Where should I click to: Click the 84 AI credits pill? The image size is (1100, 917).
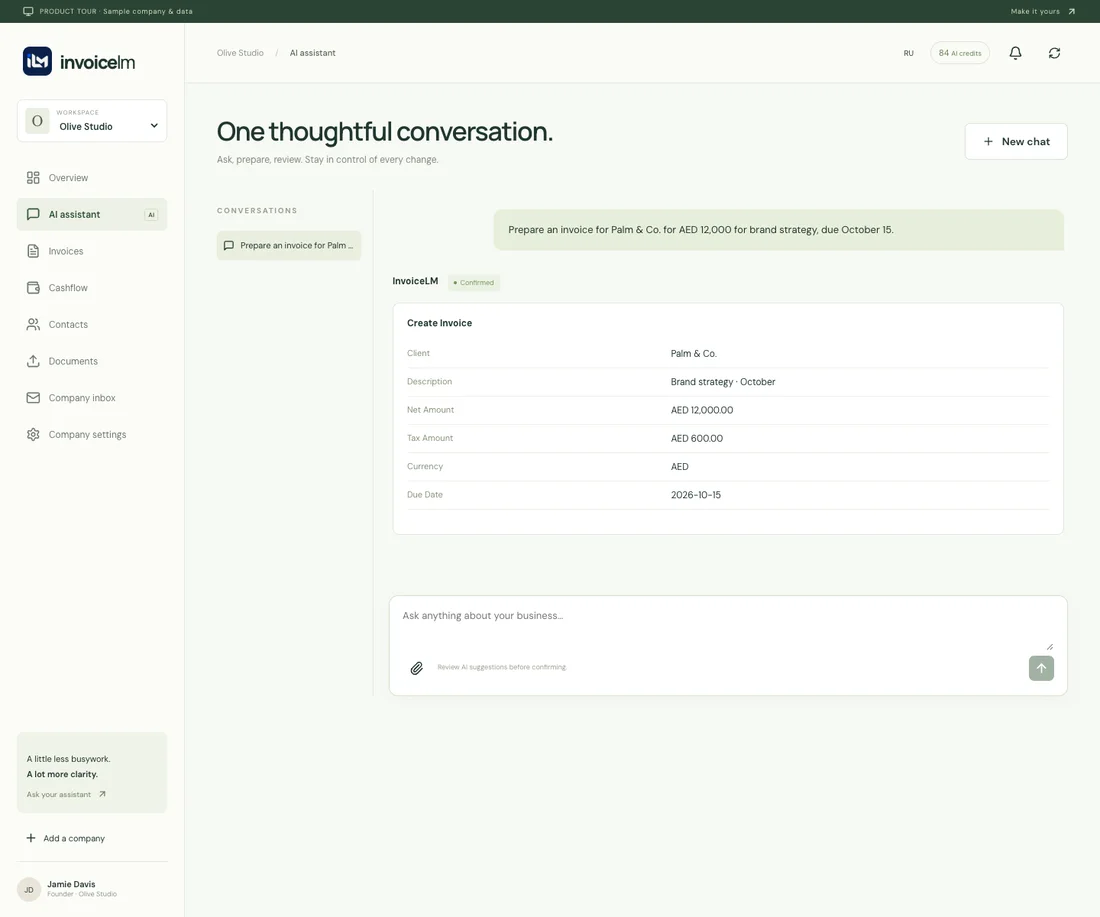960,53
